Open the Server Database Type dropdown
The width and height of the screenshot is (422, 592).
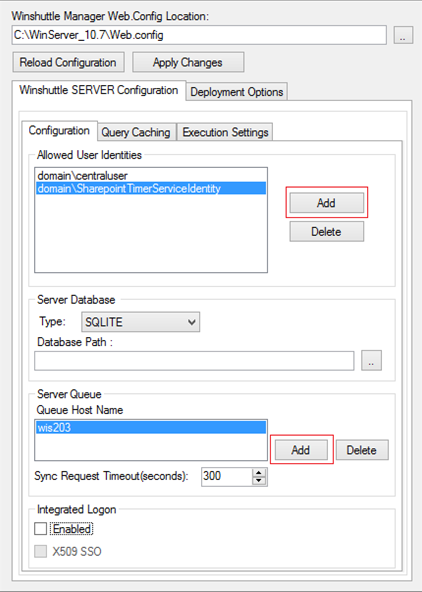click(x=140, y=322)
